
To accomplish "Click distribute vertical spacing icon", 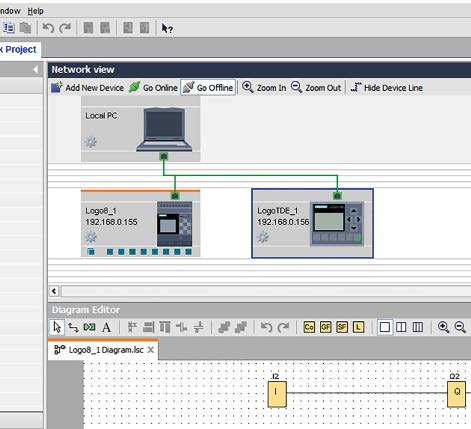I will pyautogui.click(x=199, y=327).
